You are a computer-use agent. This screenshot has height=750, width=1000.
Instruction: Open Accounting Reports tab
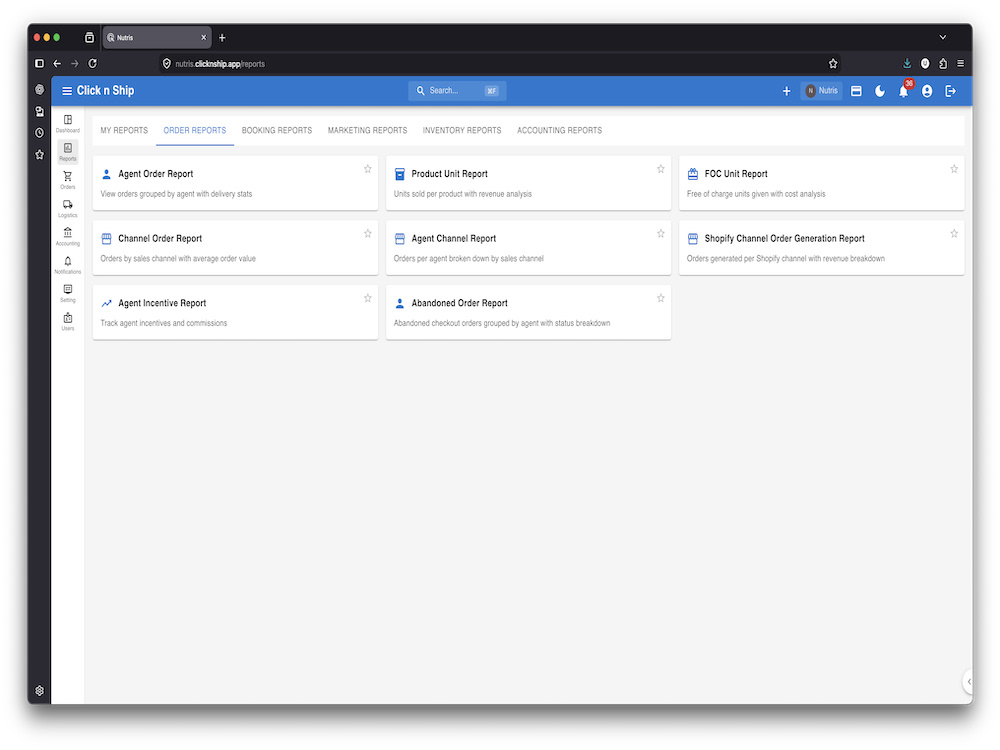[x=559, y=130]
